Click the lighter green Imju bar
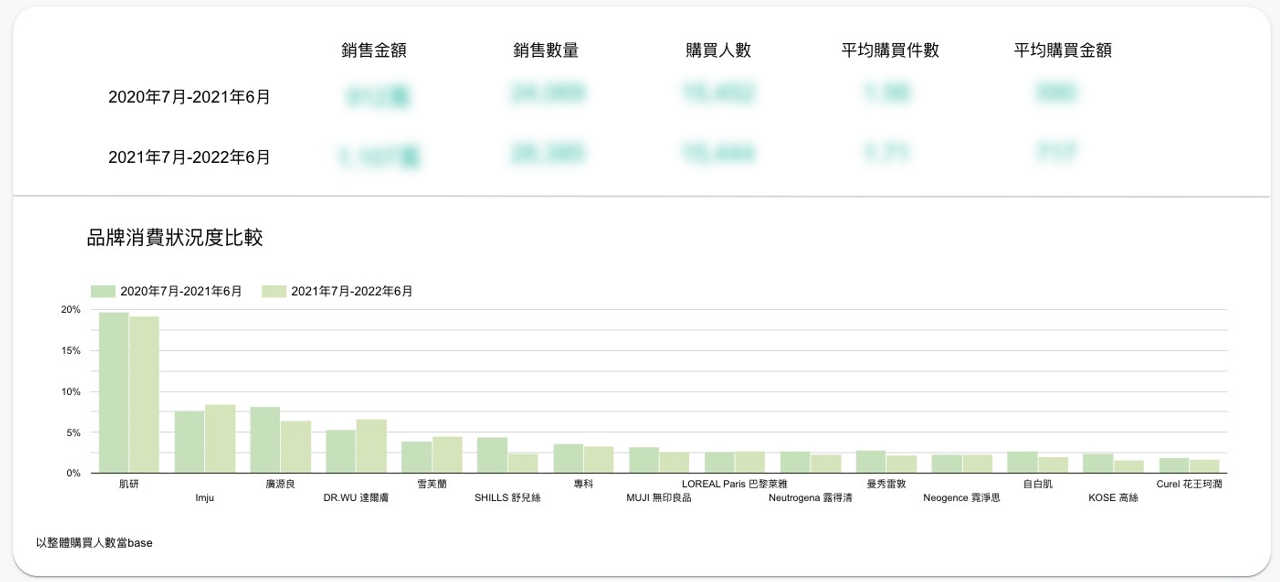The height and width of the screenshot is (582, 1280). tap(220, 439)
